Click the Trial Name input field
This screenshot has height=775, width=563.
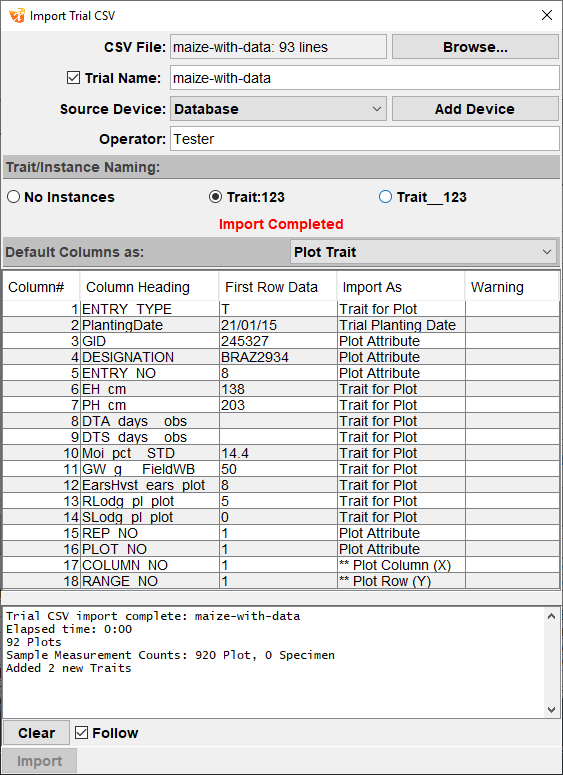tap(365, 78)
